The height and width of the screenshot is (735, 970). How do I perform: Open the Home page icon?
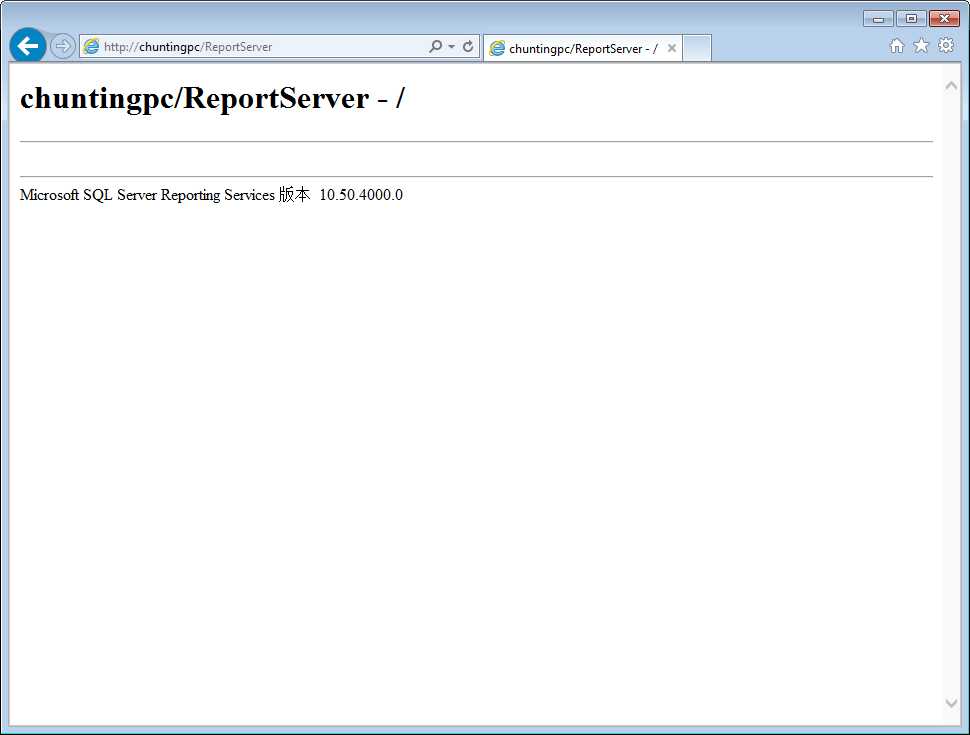click(896, 46)
